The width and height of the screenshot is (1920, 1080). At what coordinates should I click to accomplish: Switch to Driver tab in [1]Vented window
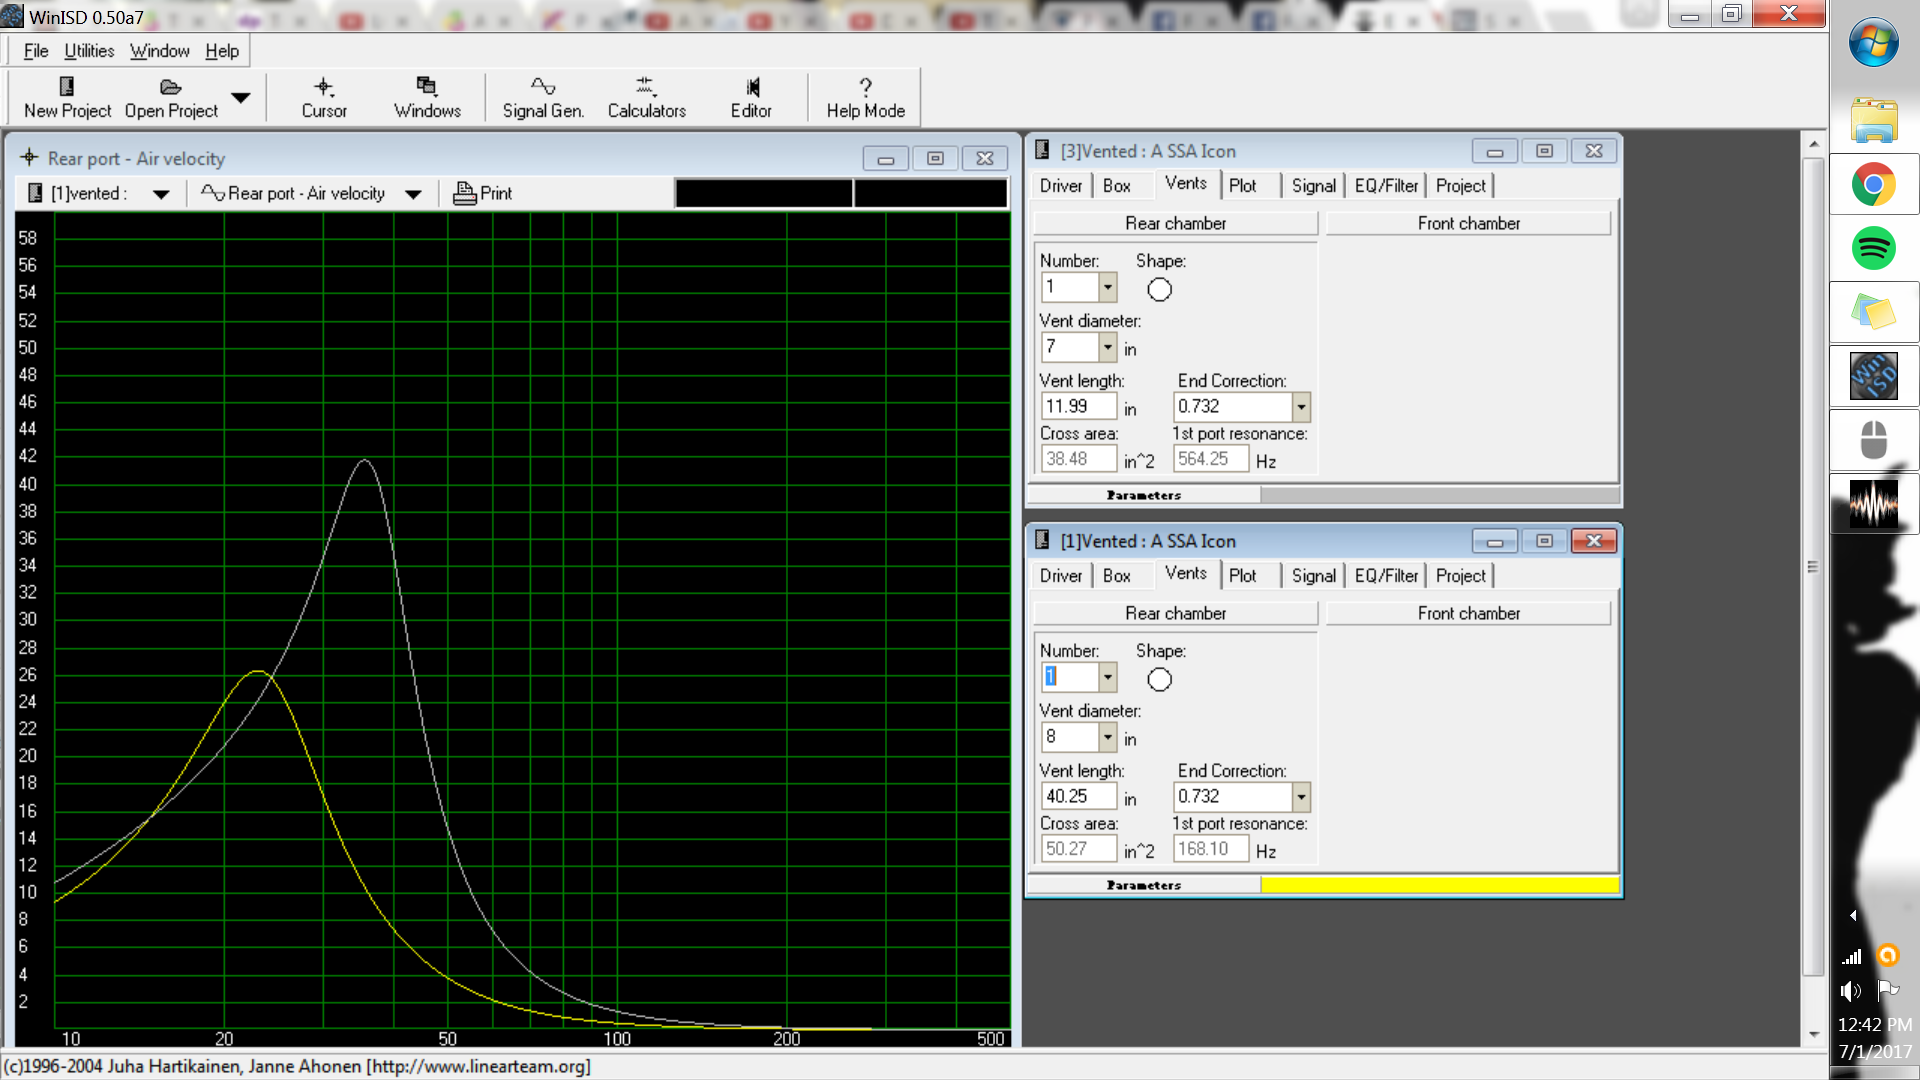pyautogui.click(x=1060, y=576)
